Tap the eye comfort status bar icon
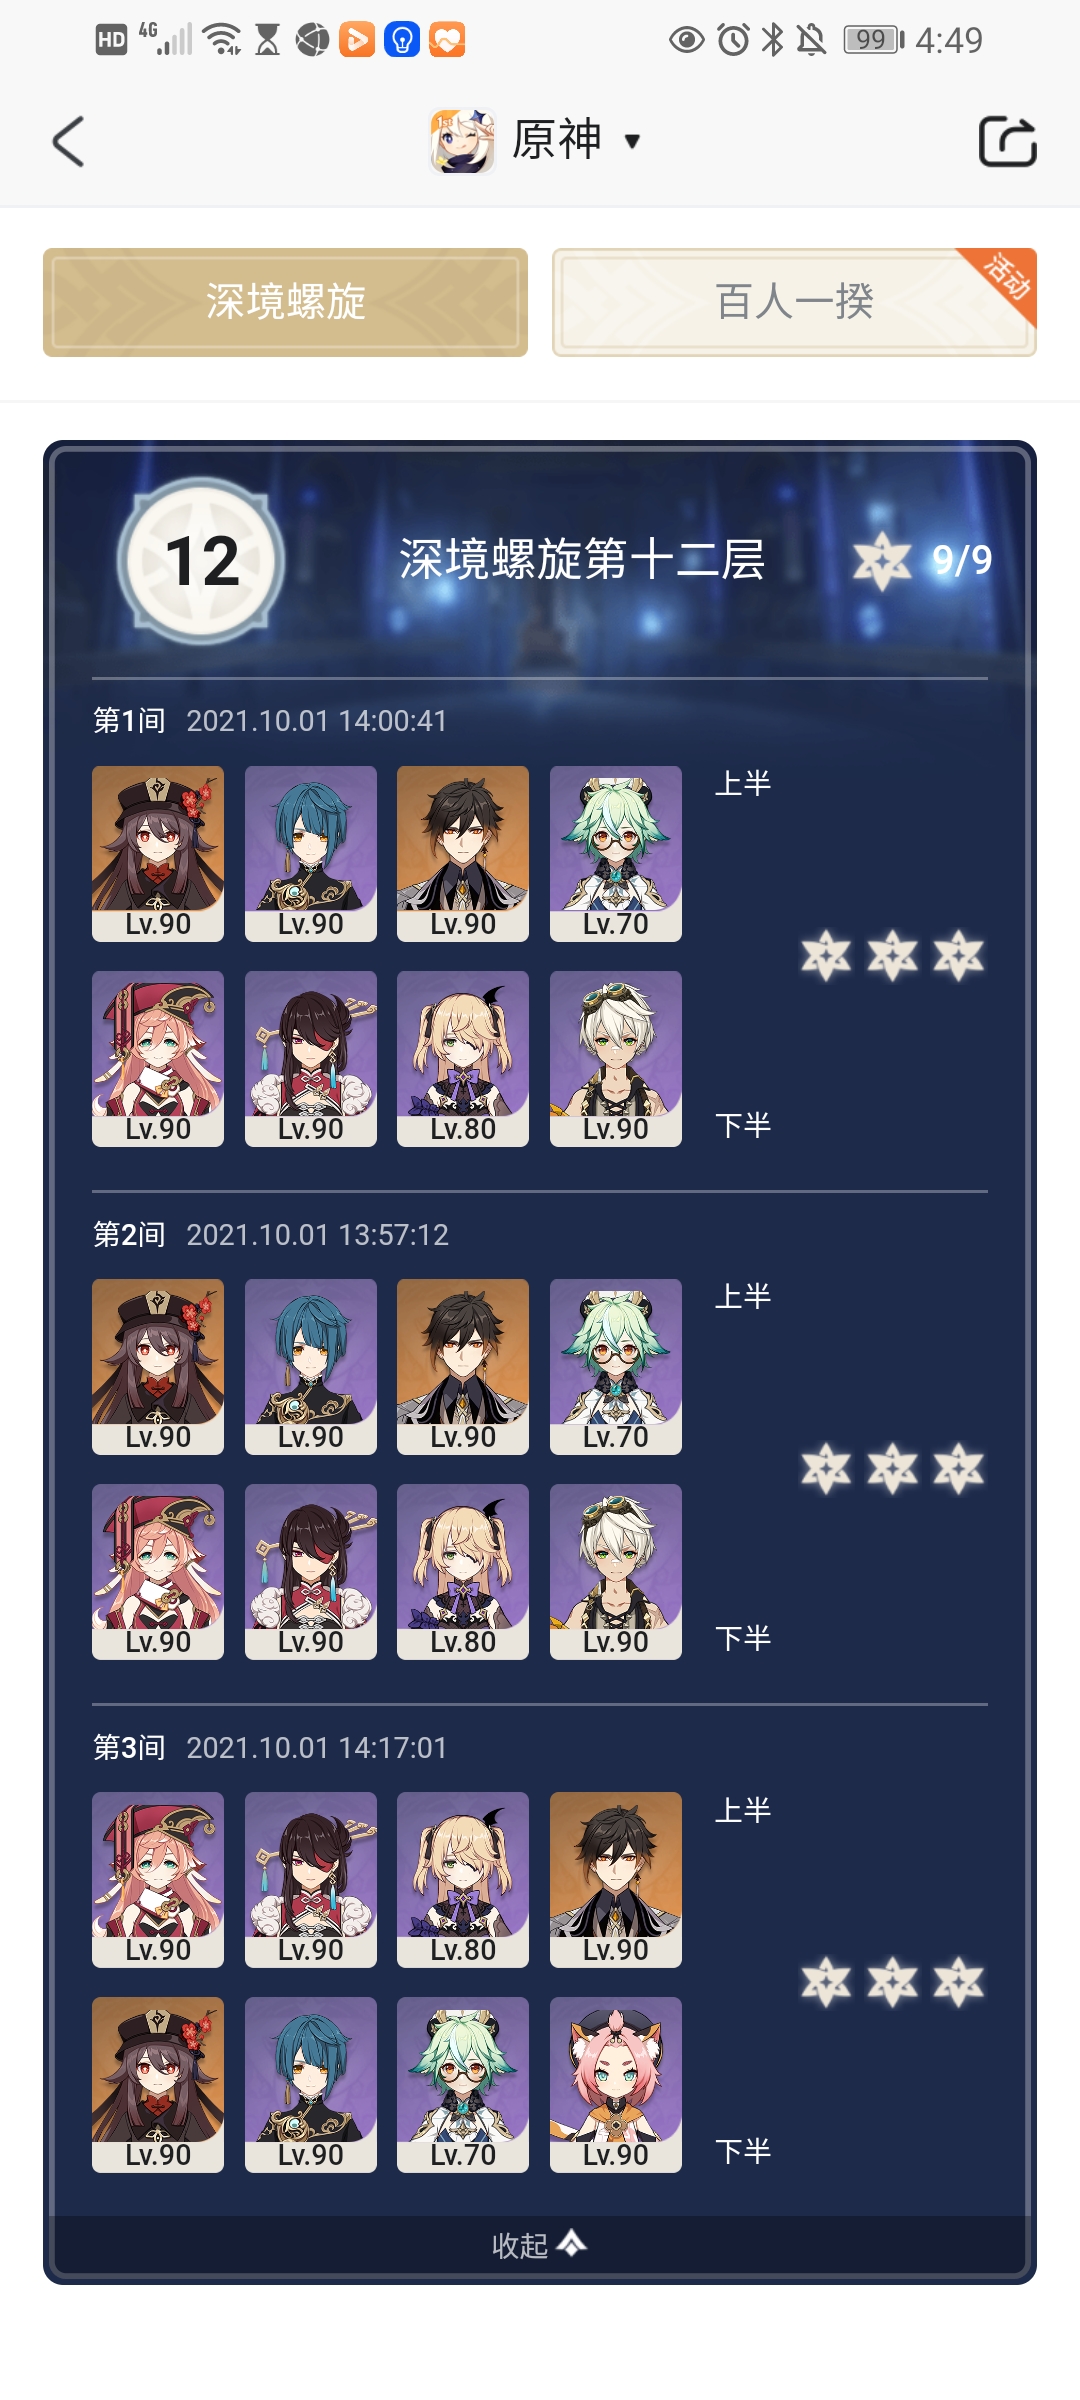Image resolution: width=1080 pixels, height=2400 pixels. [687, 40]
